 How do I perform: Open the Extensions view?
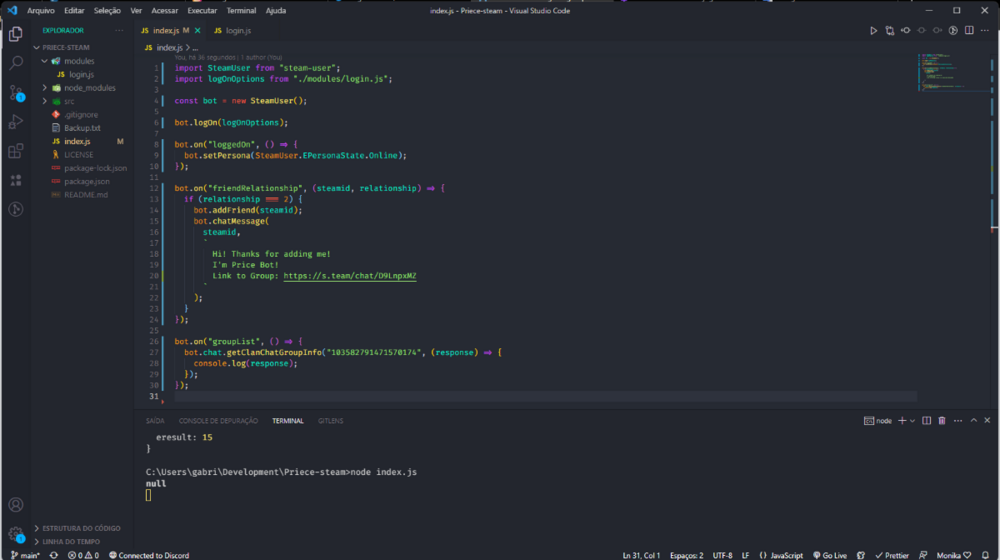pyautogui.click(x=16, y=151)
